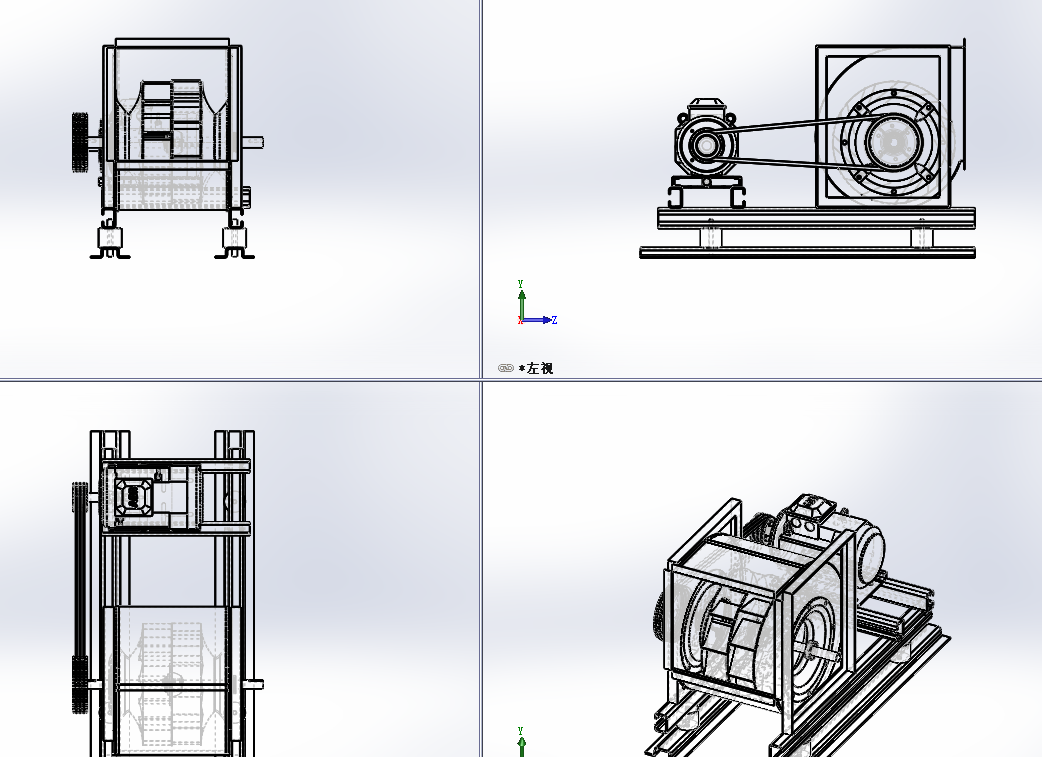The height and width of the screenshot is (757, 1042).
Task: Select the base frame rail in the left view
Action: (817, 218)
